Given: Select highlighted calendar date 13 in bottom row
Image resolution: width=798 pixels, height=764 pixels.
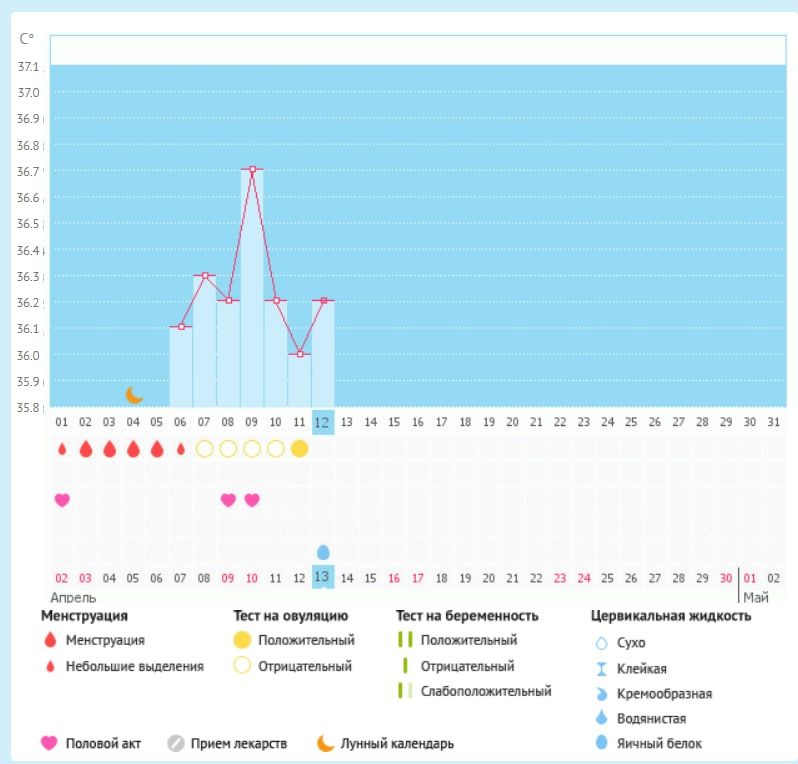Looking at the screenshot, I should pos(323,577).
